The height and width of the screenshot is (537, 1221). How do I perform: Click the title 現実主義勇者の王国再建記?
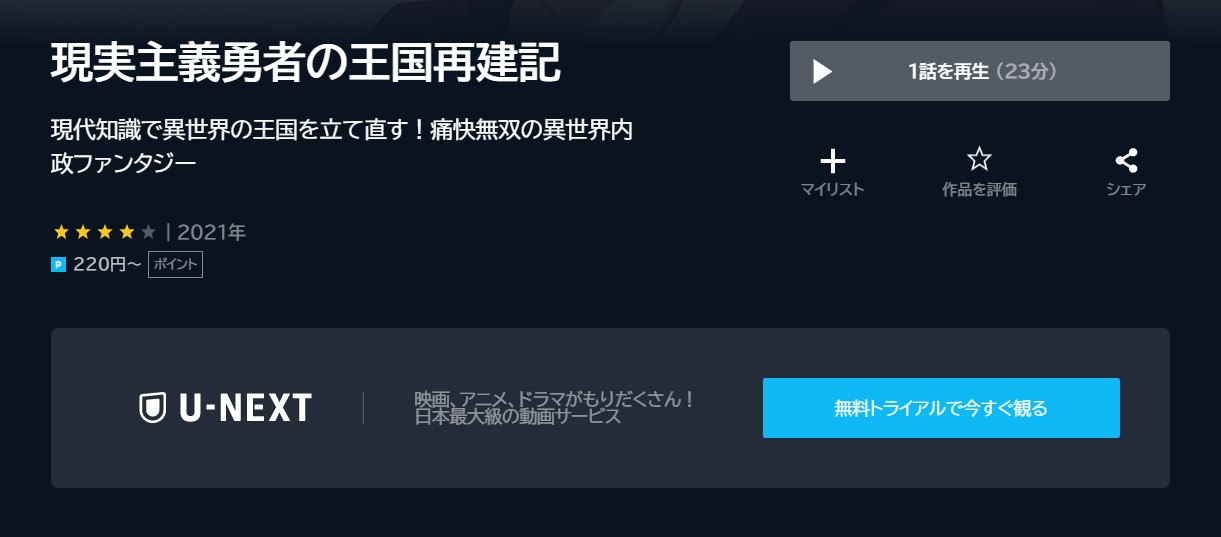pos(306,64)
